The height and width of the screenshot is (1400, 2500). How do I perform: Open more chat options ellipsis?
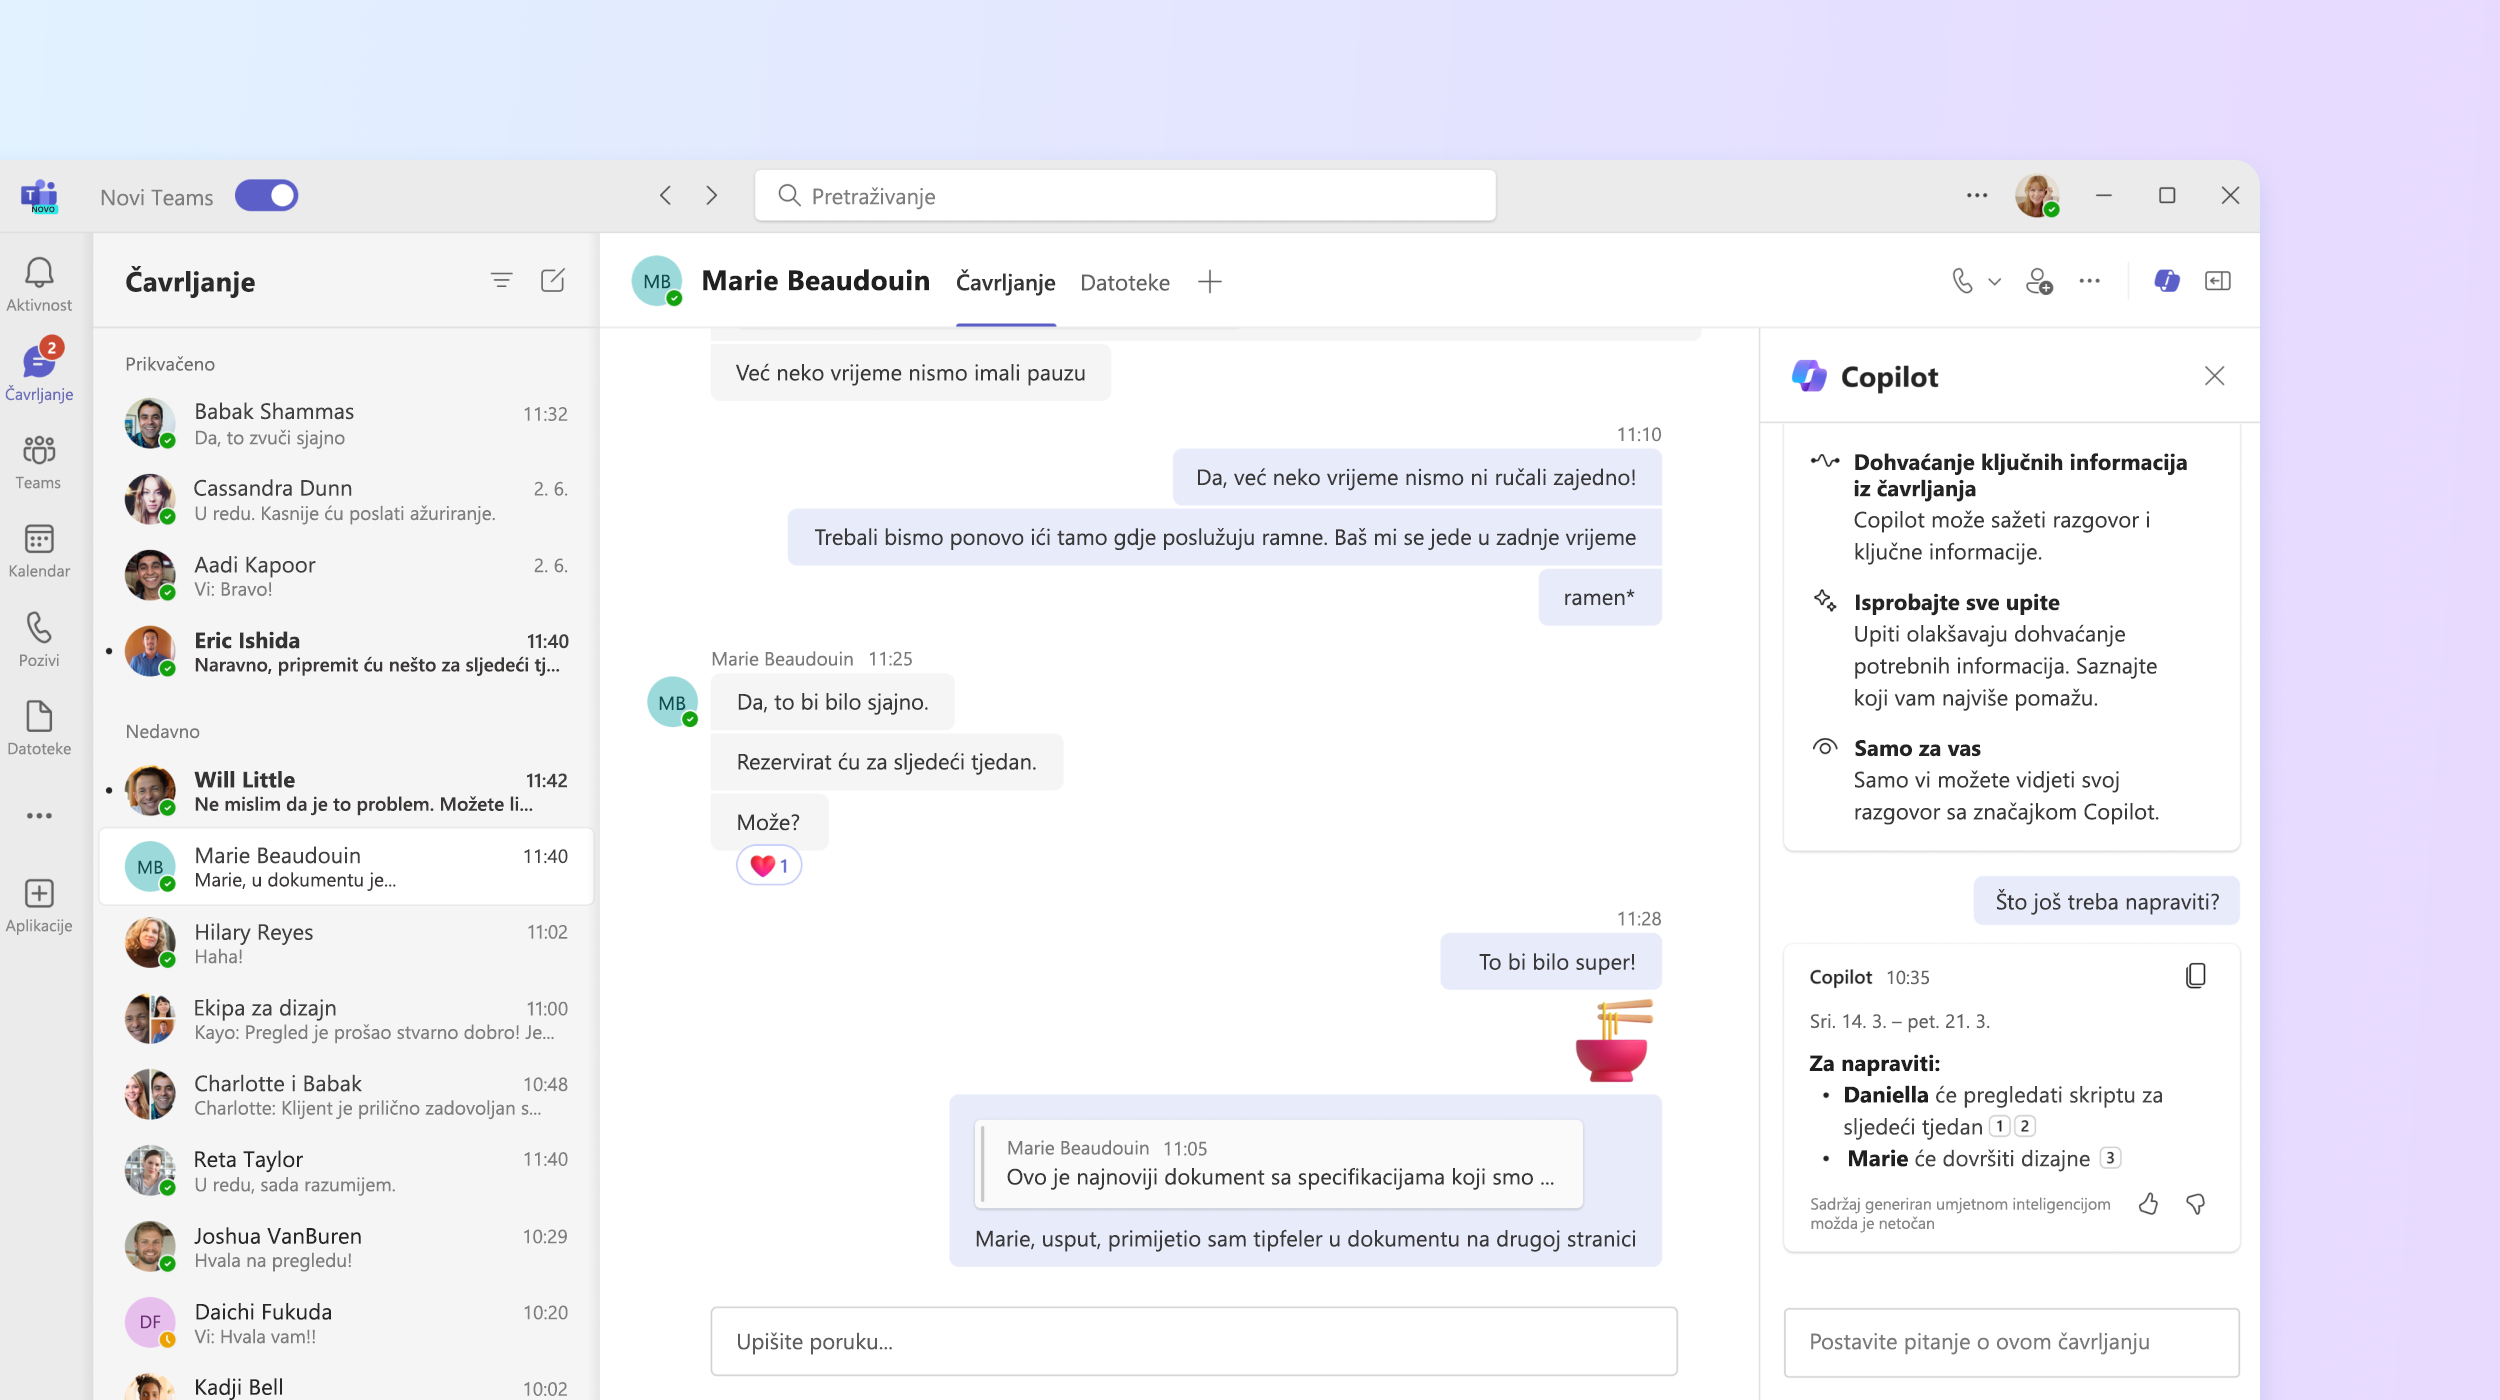(x=2089, y=281)
